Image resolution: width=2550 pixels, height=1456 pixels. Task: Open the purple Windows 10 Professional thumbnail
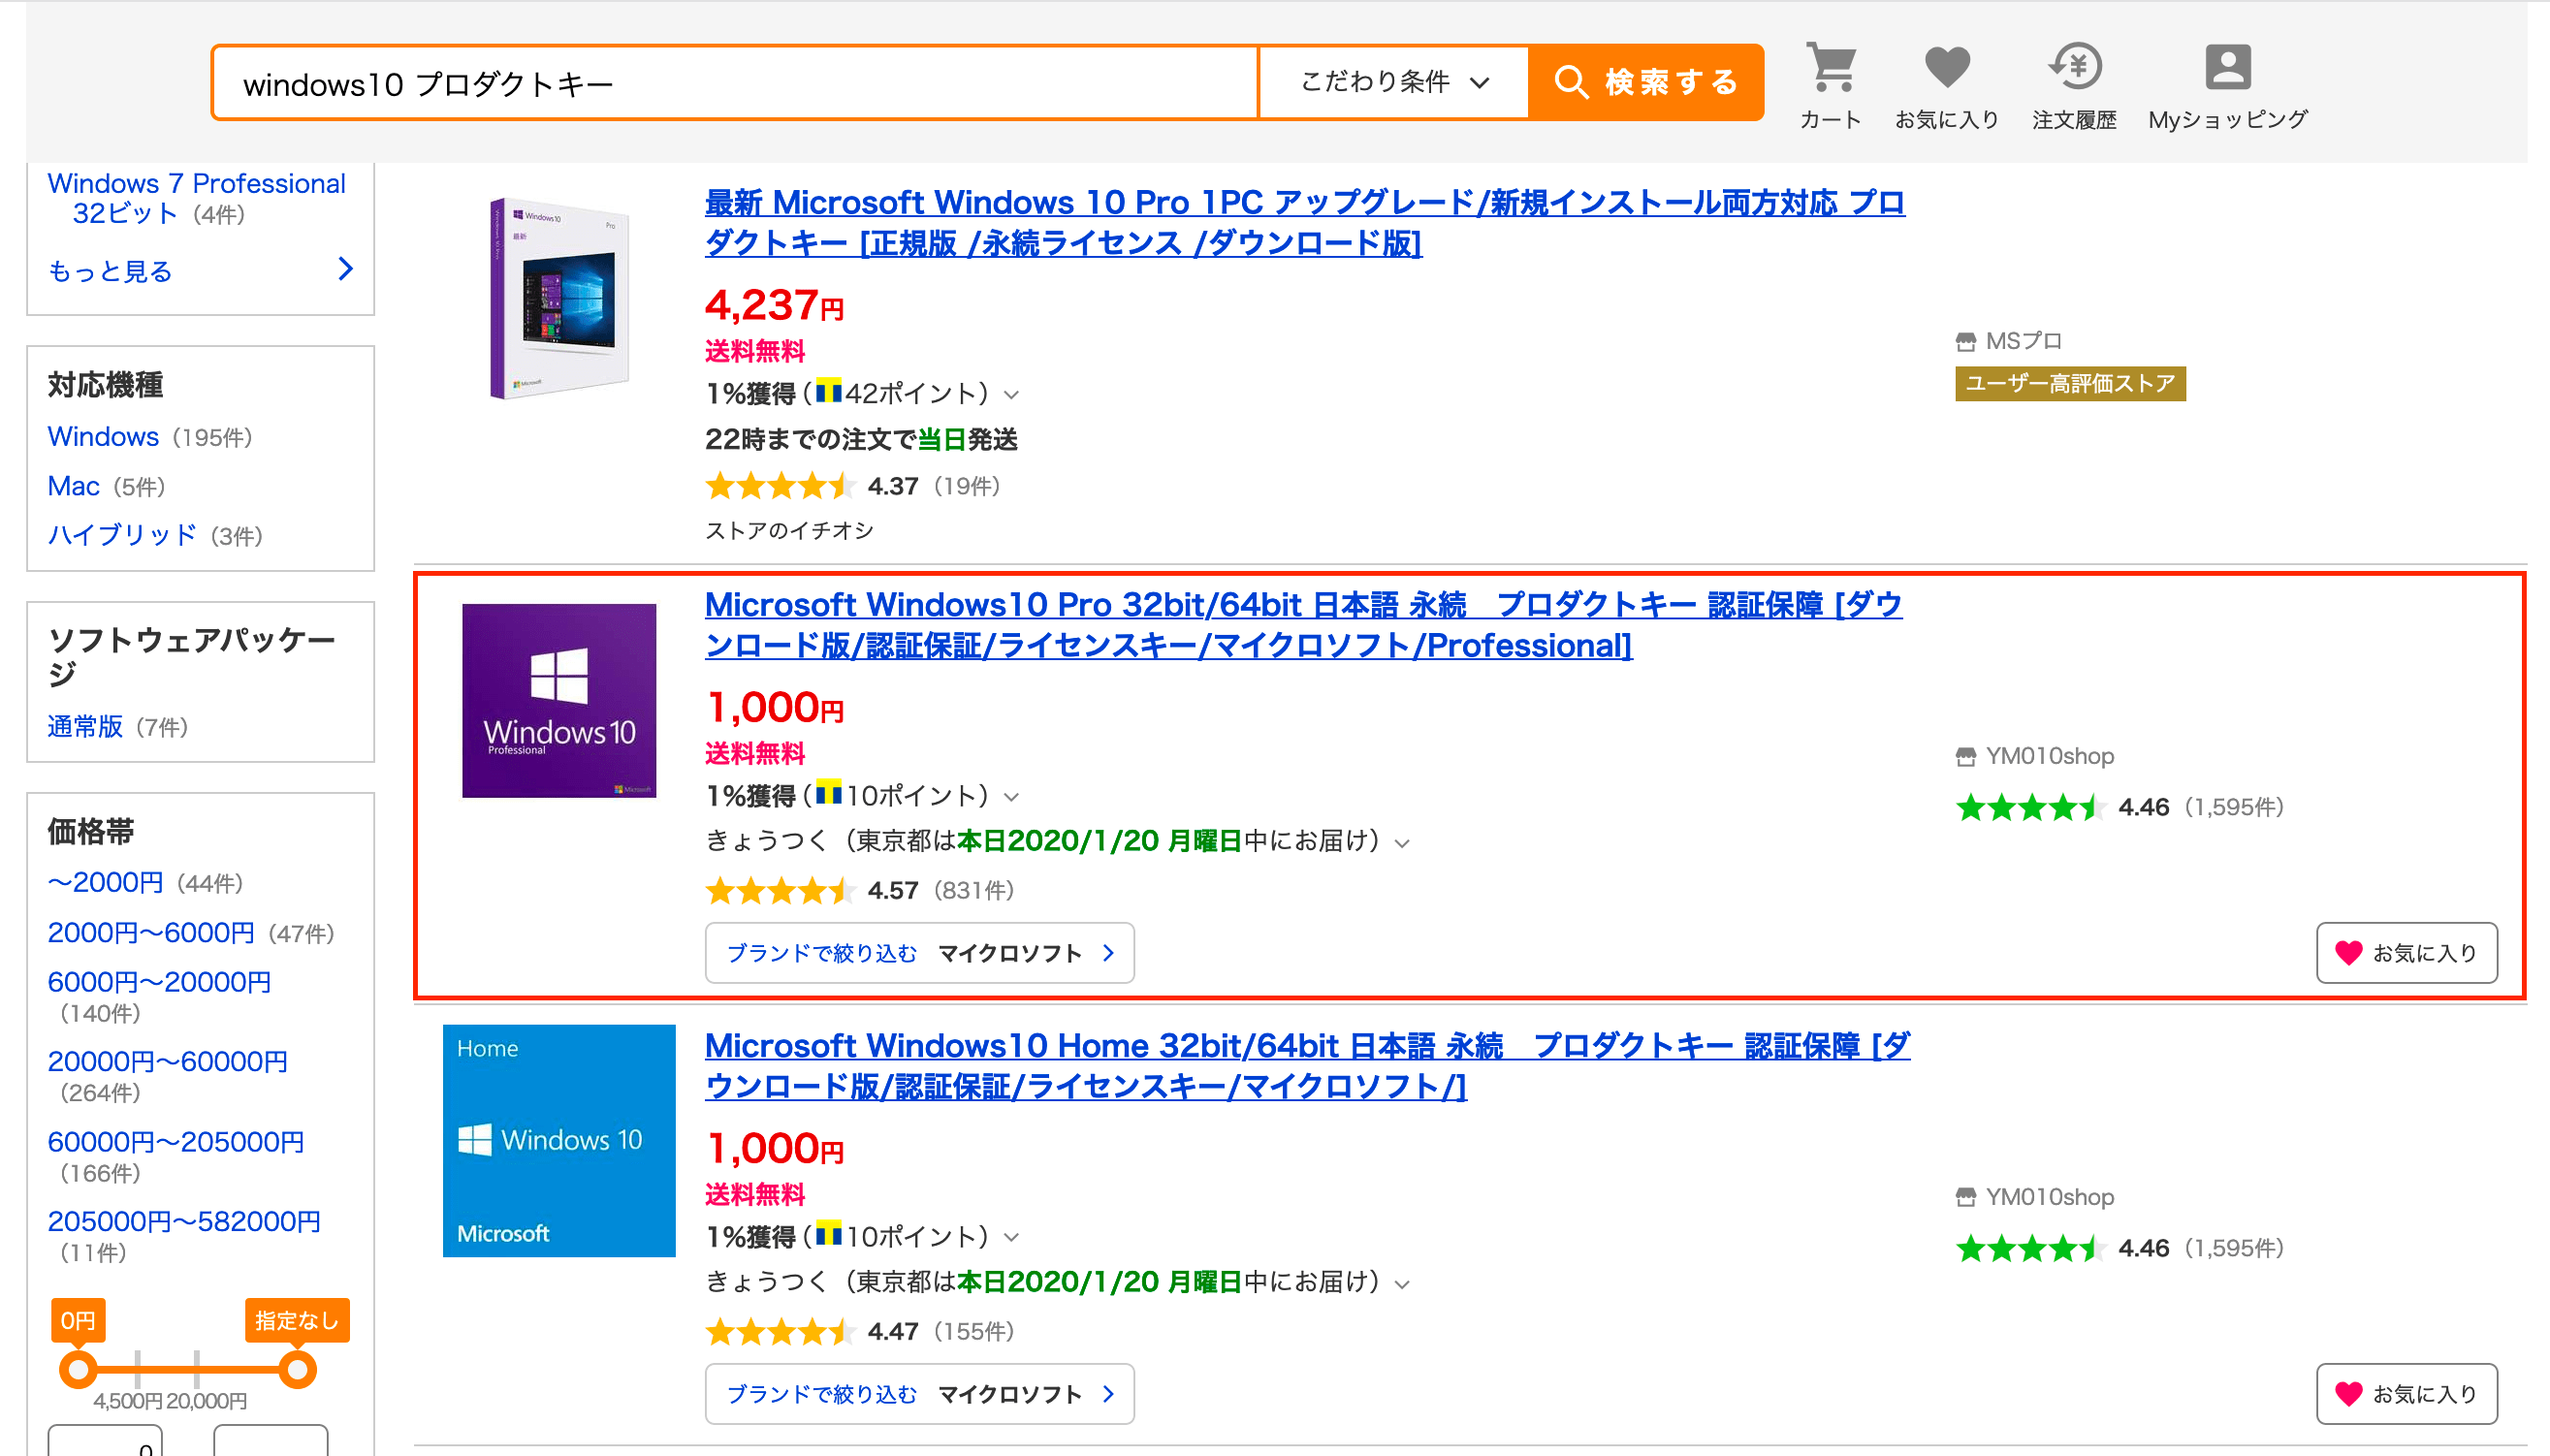click(559, 700)
